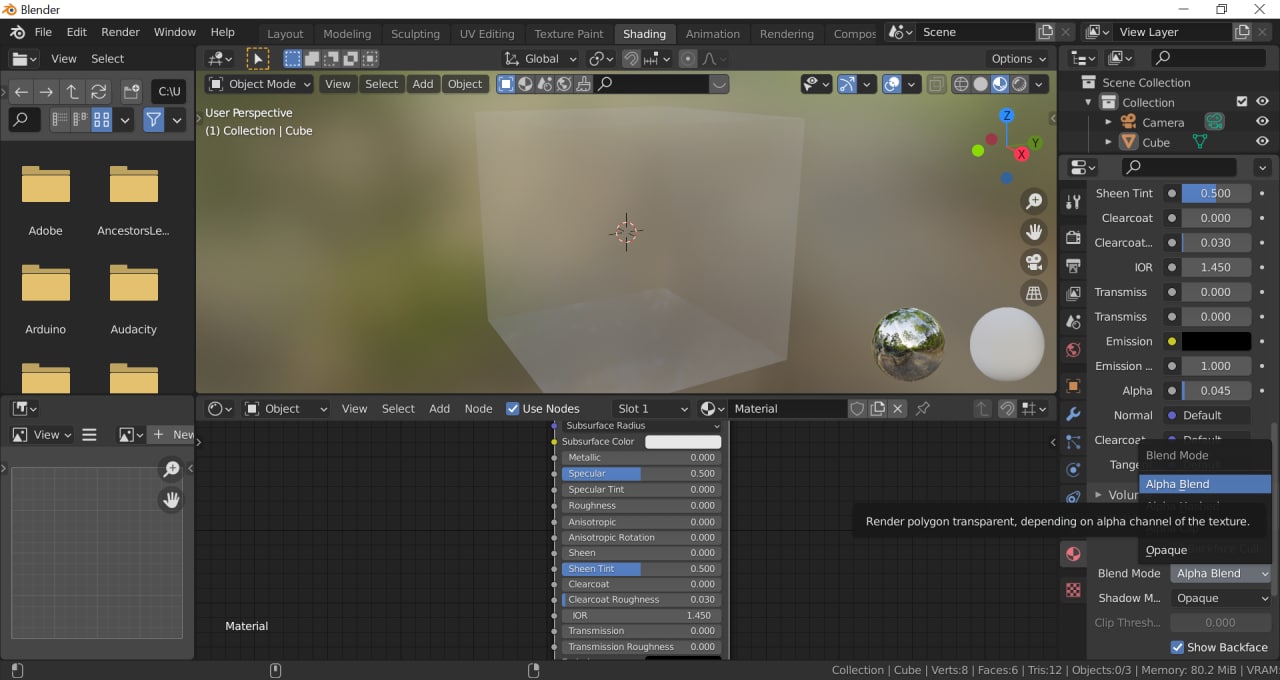Toggle camera view gizmo in viewport
Viewport: 1280px width, 680px height.
point(1034,262)
